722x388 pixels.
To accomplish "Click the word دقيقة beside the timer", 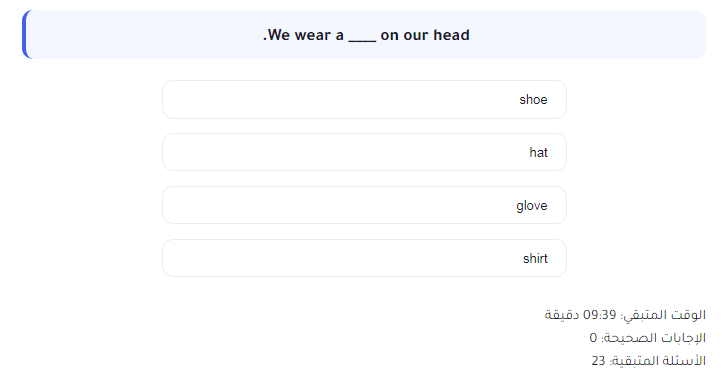I will [562, 315].
